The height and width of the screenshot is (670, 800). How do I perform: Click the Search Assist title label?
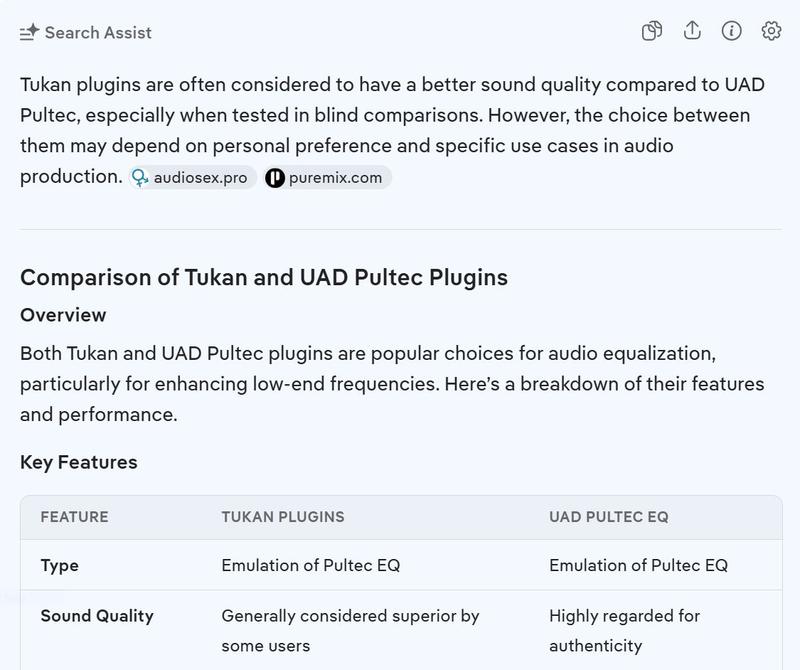coord(98,33)
